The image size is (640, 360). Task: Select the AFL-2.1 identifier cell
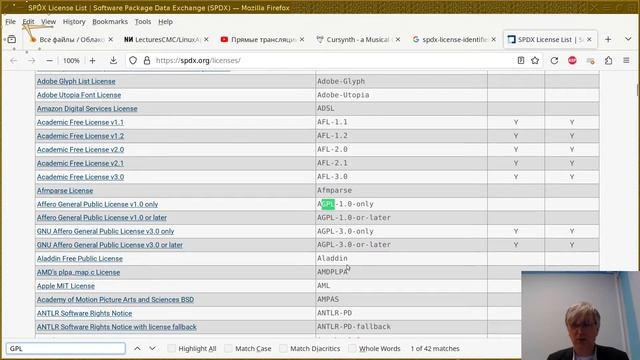pos(401,163)
